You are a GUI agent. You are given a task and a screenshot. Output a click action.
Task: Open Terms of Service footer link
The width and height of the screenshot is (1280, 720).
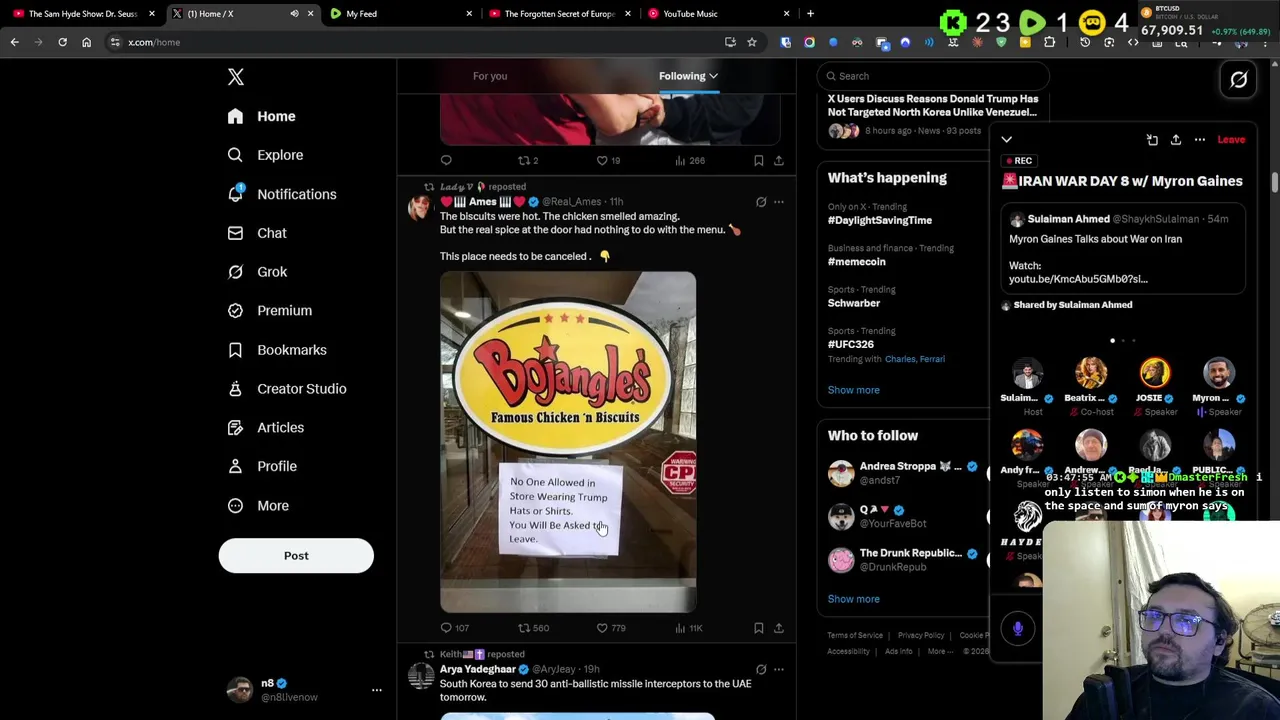tap(855, 635)
